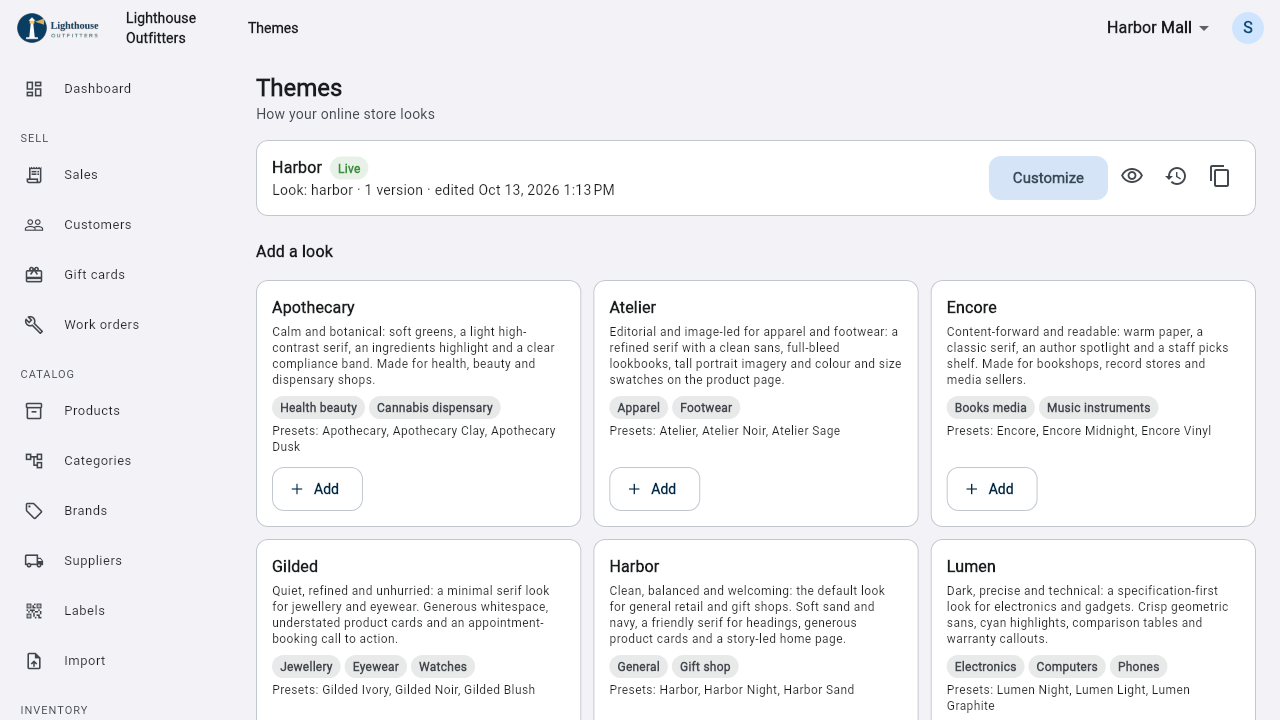Click the Sales receipt icon
The image size is (1280, 720).
[x=34, y=175]
